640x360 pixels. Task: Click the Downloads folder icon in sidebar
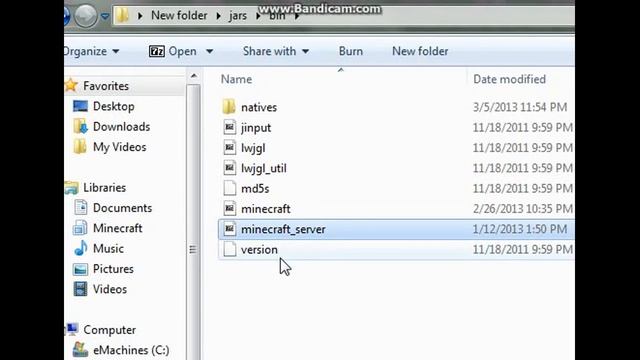[x=80, y=127]
